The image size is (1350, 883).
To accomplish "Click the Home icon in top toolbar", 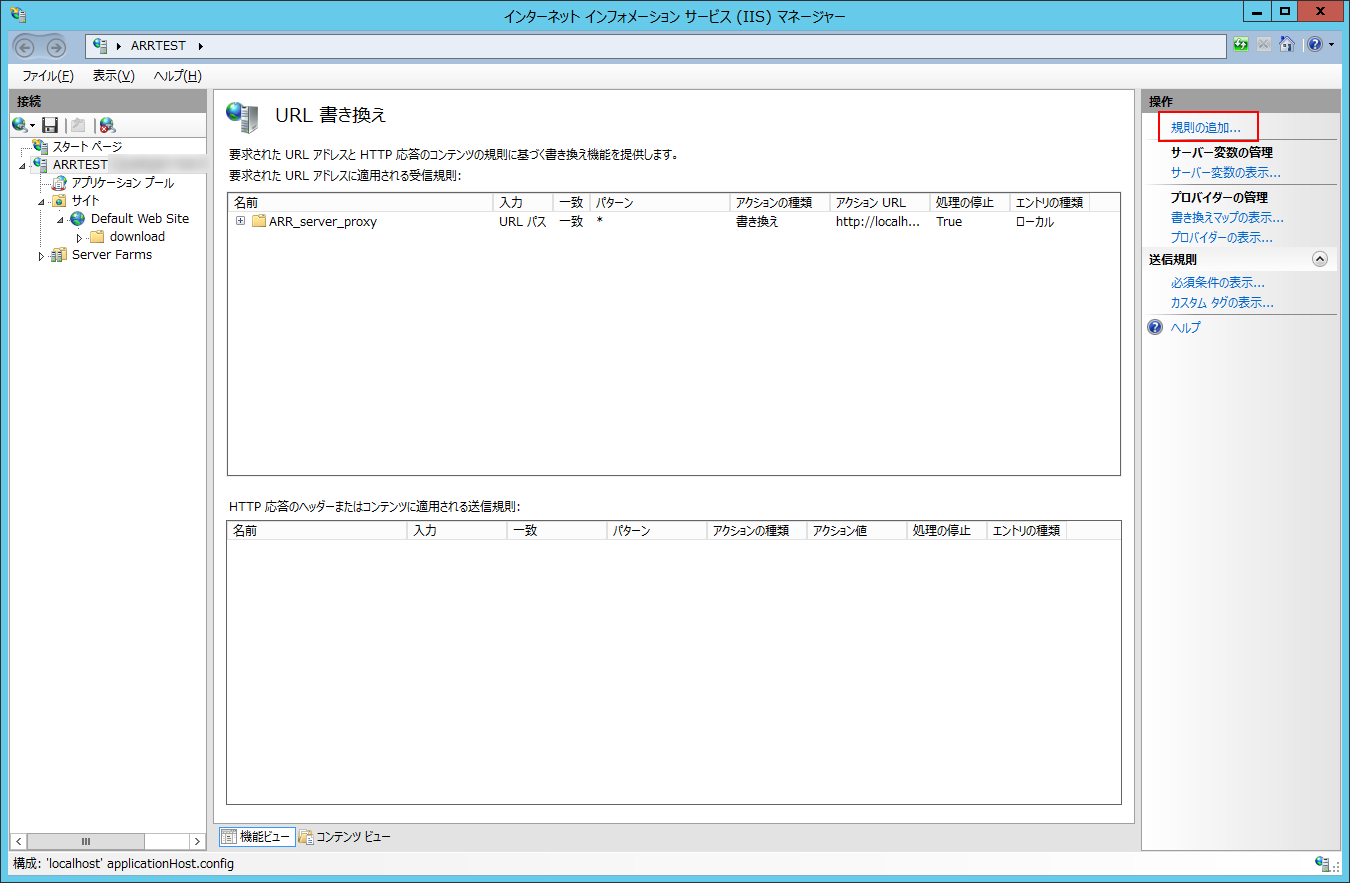I will click(x=1287, y=45).
